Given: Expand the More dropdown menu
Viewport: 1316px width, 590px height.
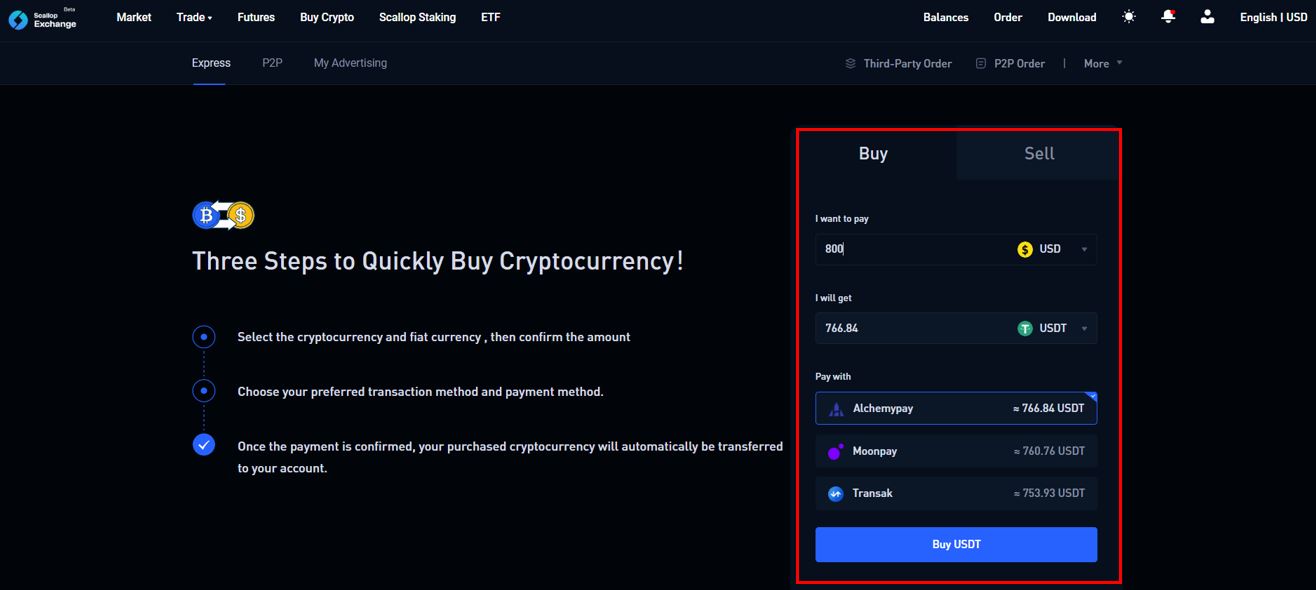Looking at the screenshot, I should pos(1103,63).
